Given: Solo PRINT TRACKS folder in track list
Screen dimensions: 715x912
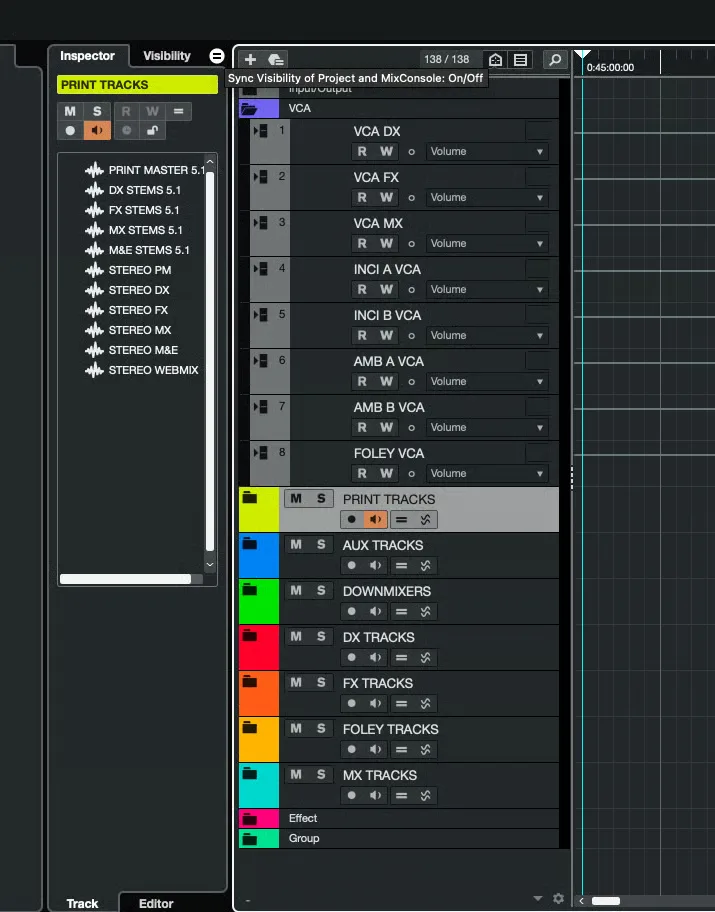Looking at the screenshot, I should (x=321, y=498).
